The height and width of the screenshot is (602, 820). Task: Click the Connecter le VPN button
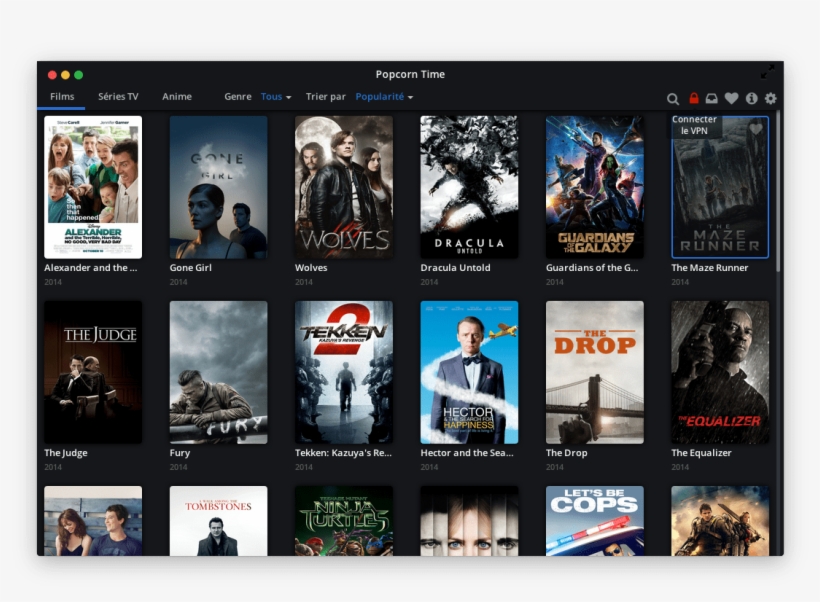pyautogui.click(x=697, y=124)
